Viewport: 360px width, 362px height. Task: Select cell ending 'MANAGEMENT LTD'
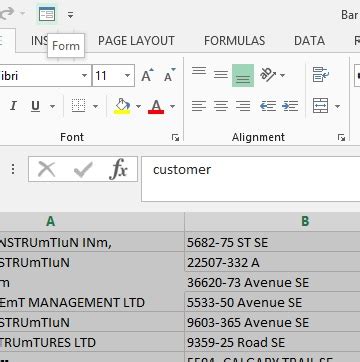92,302
